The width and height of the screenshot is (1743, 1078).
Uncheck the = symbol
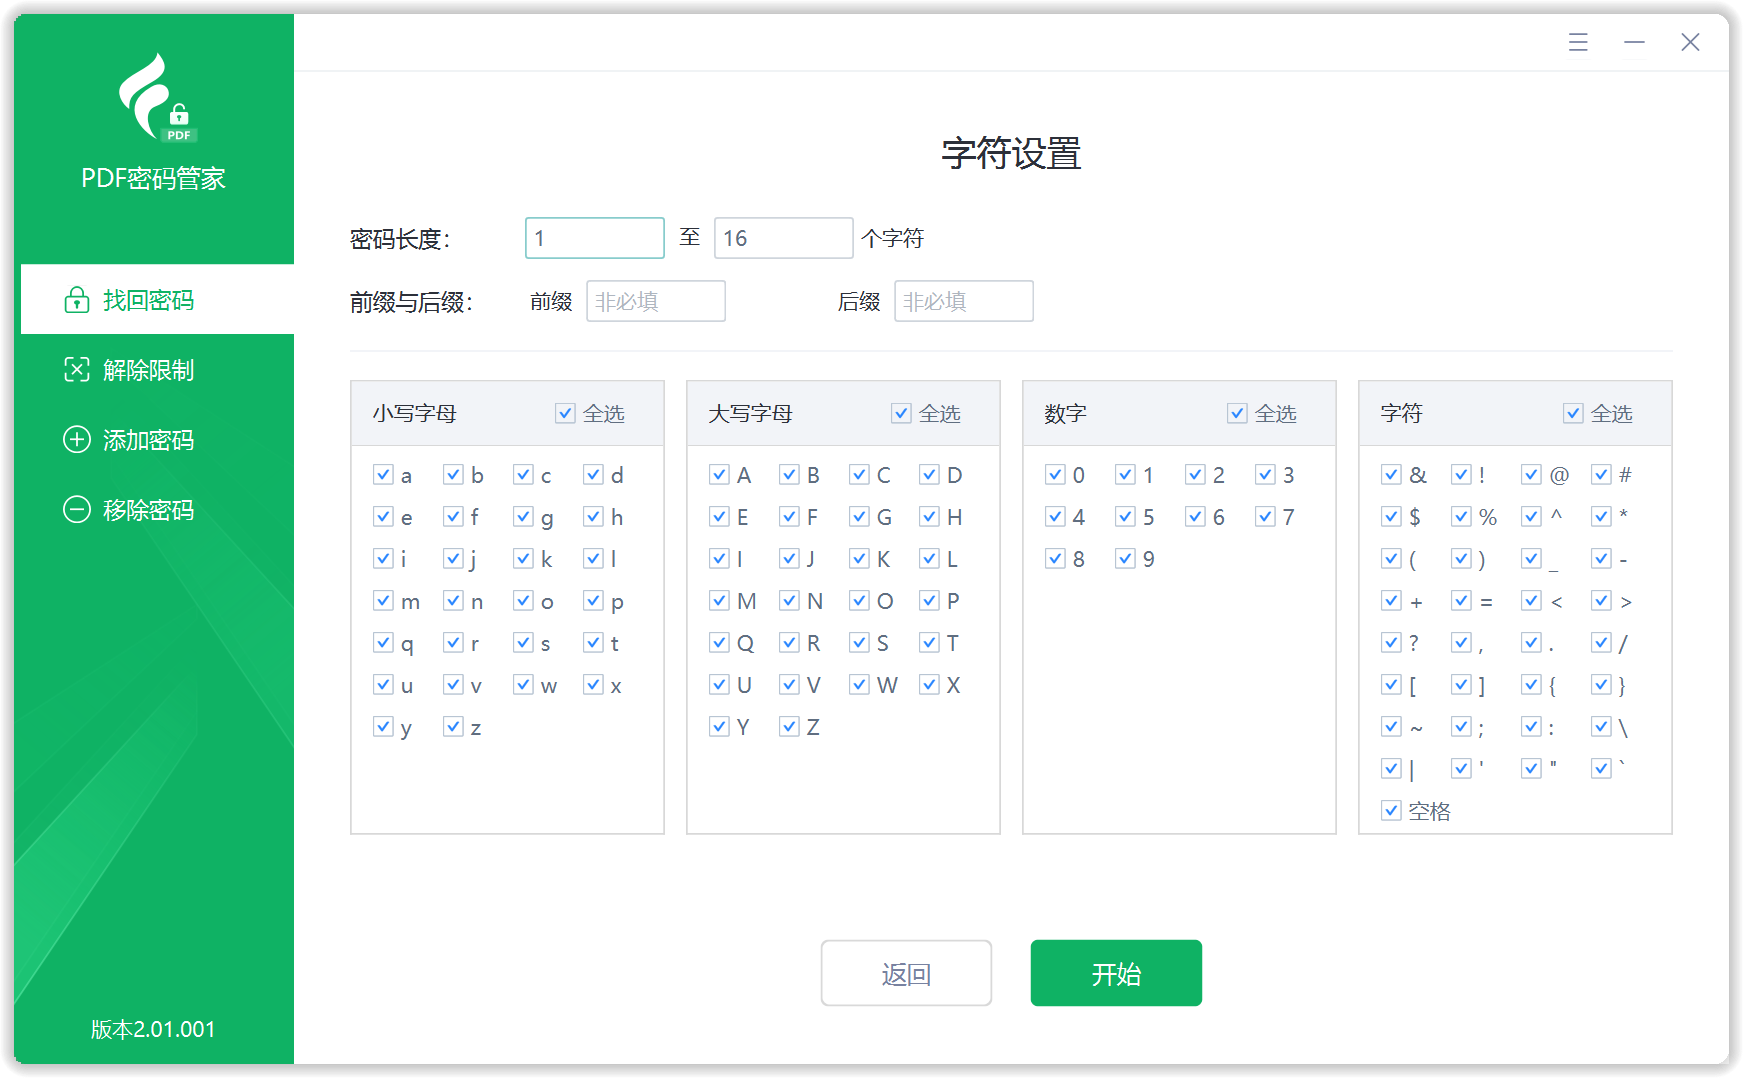tap(1461, 600)
